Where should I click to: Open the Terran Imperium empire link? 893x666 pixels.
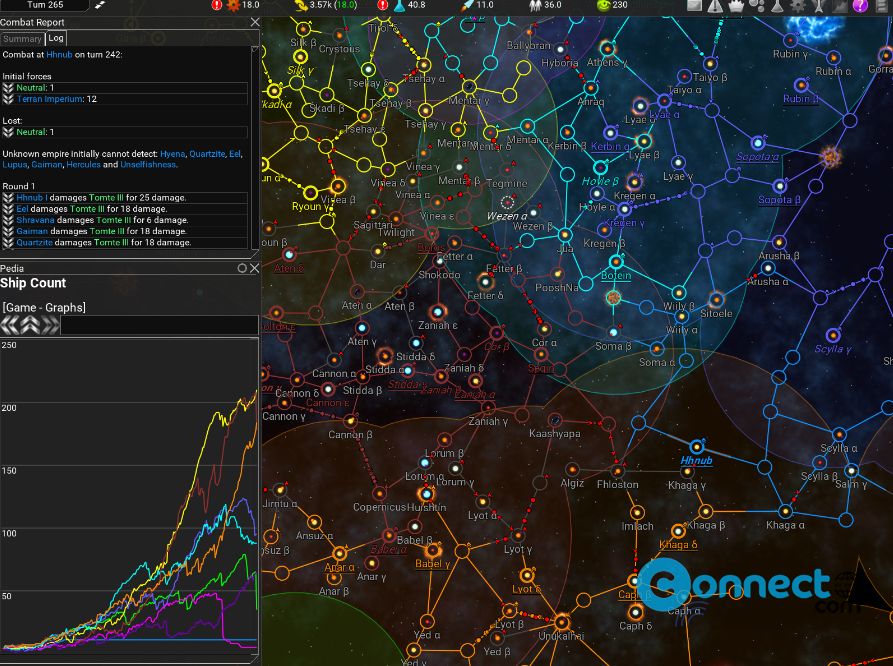50,99
